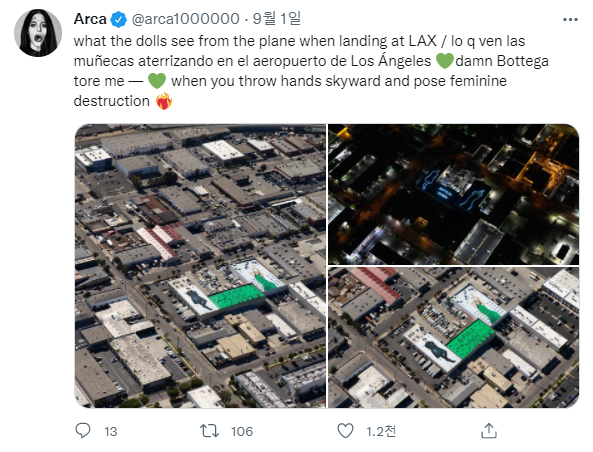Click the Arca display name
The width and height of the screenshot is (593, 452).
tap(90, 19)
